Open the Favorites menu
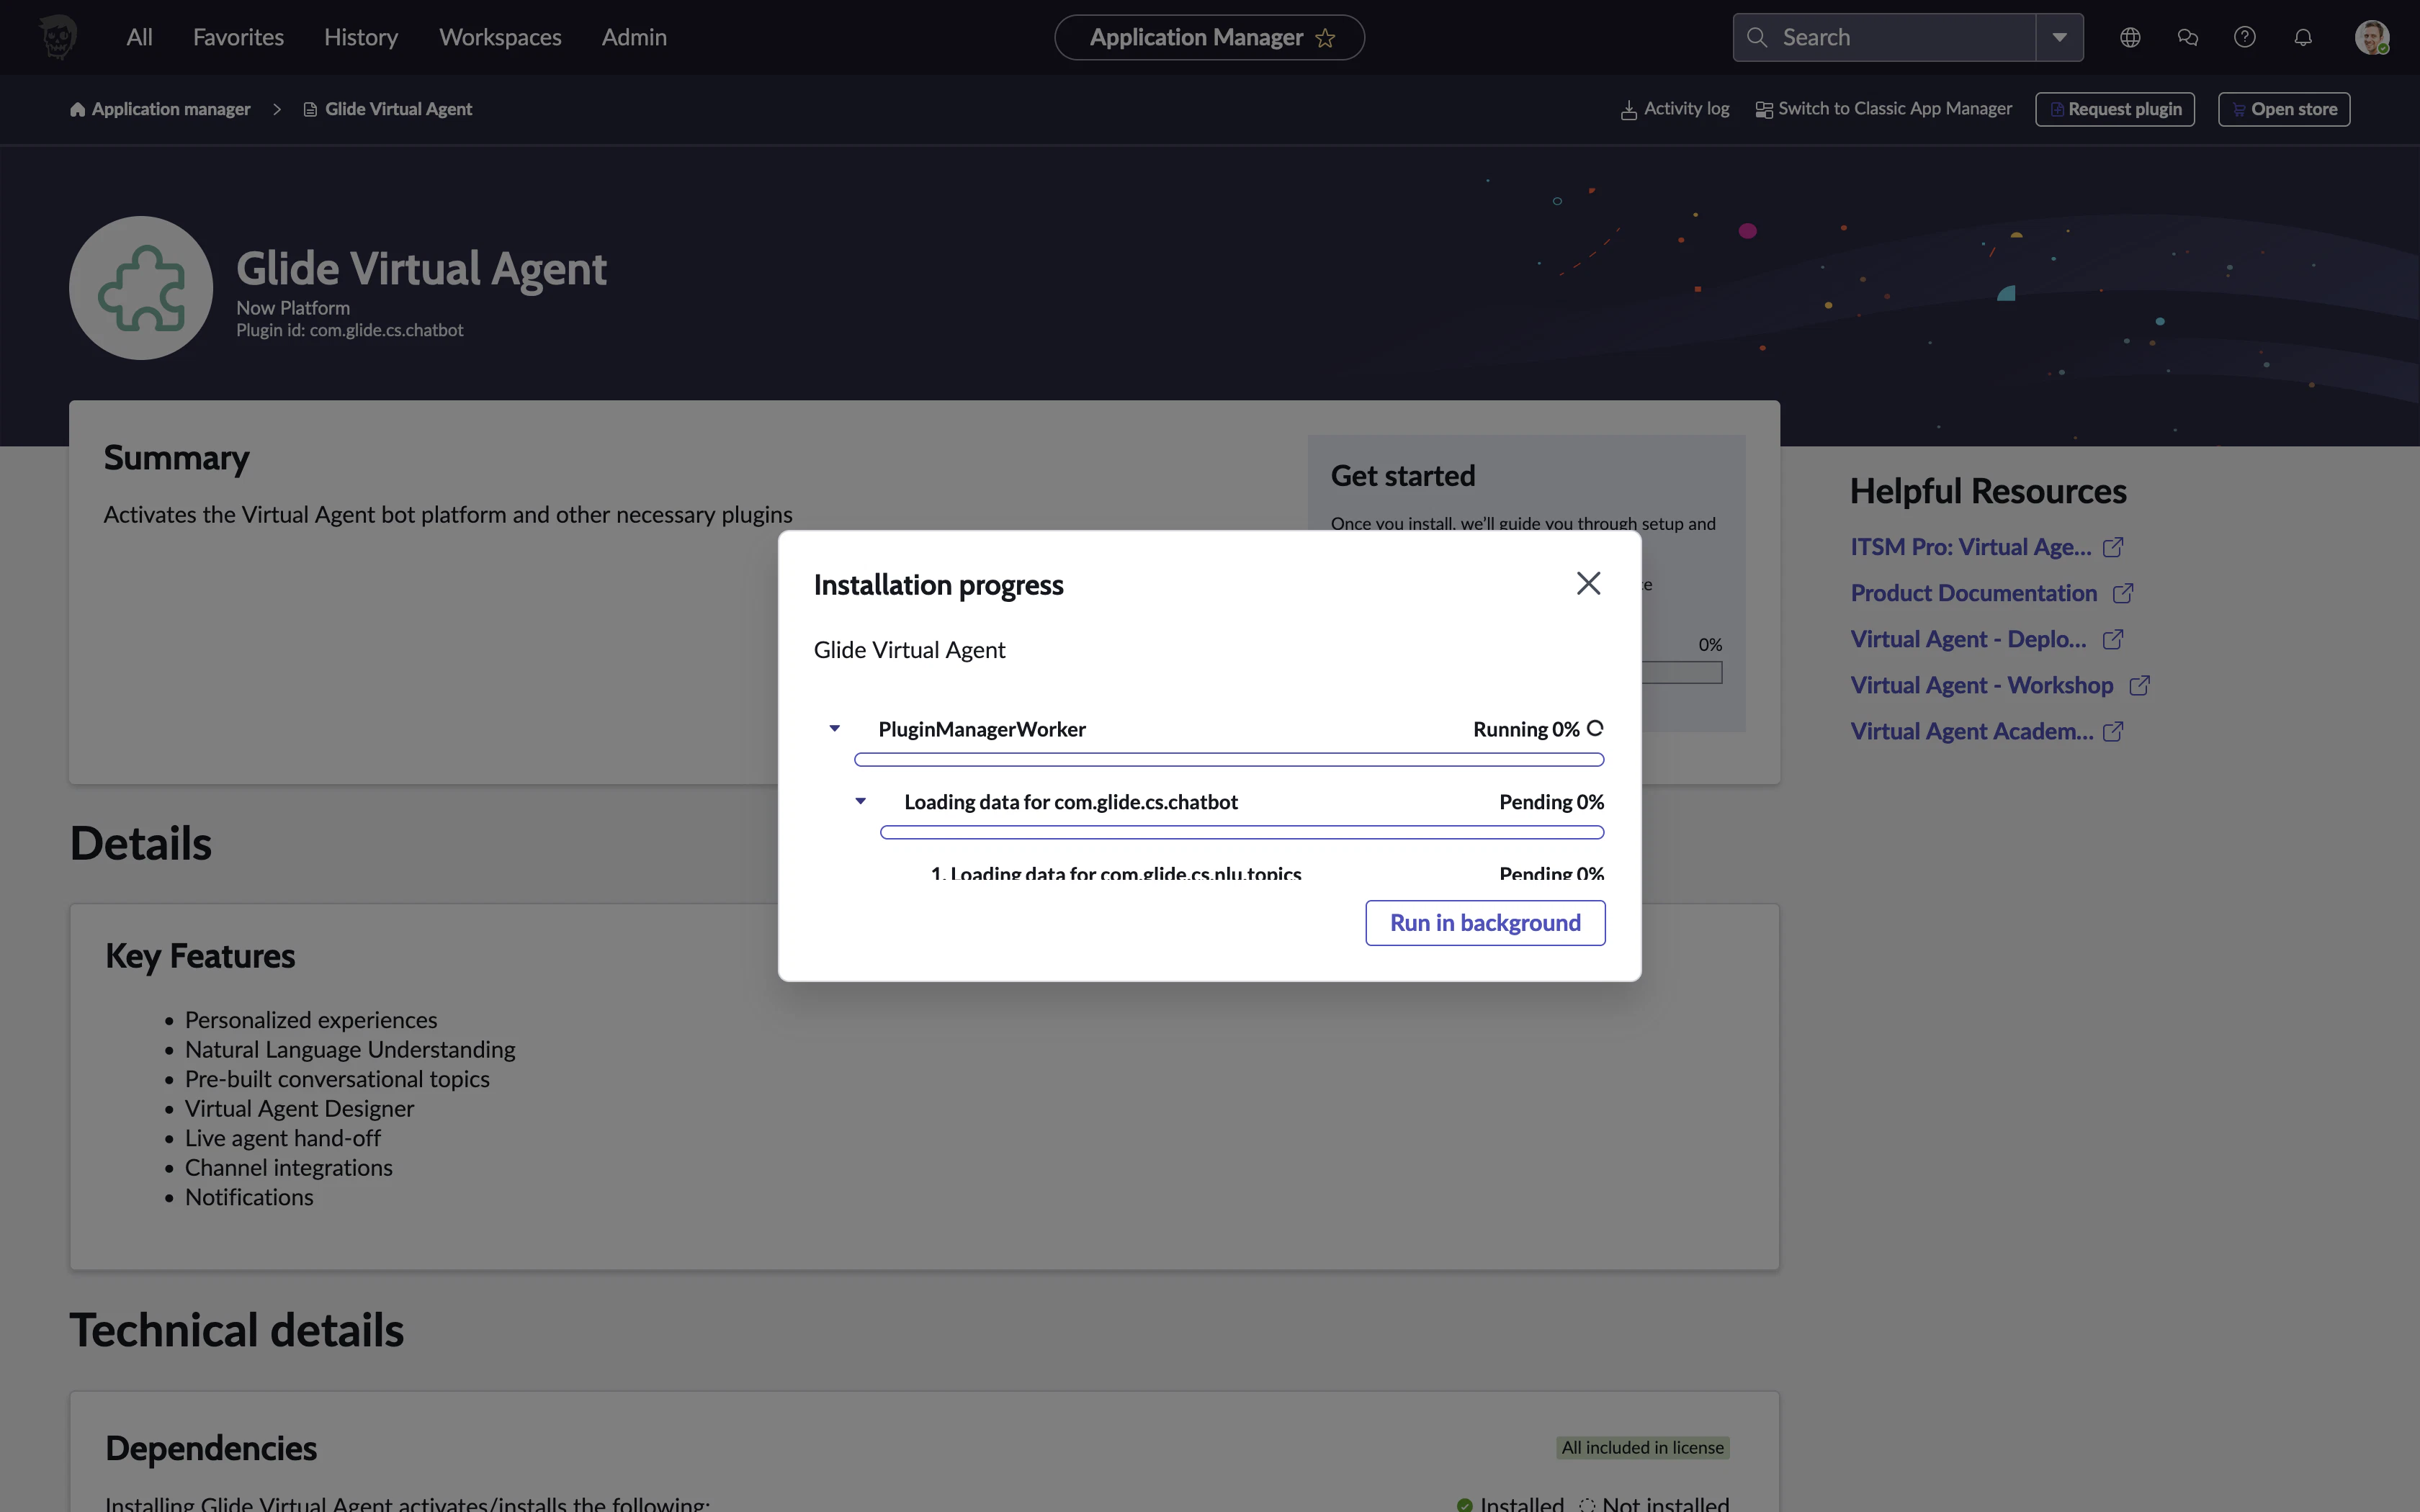 [238, 38]
